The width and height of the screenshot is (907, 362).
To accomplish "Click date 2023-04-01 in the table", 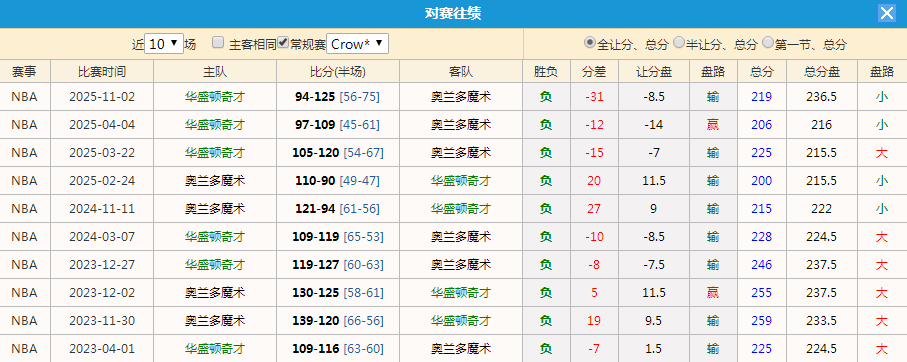I will pos(102,349).
